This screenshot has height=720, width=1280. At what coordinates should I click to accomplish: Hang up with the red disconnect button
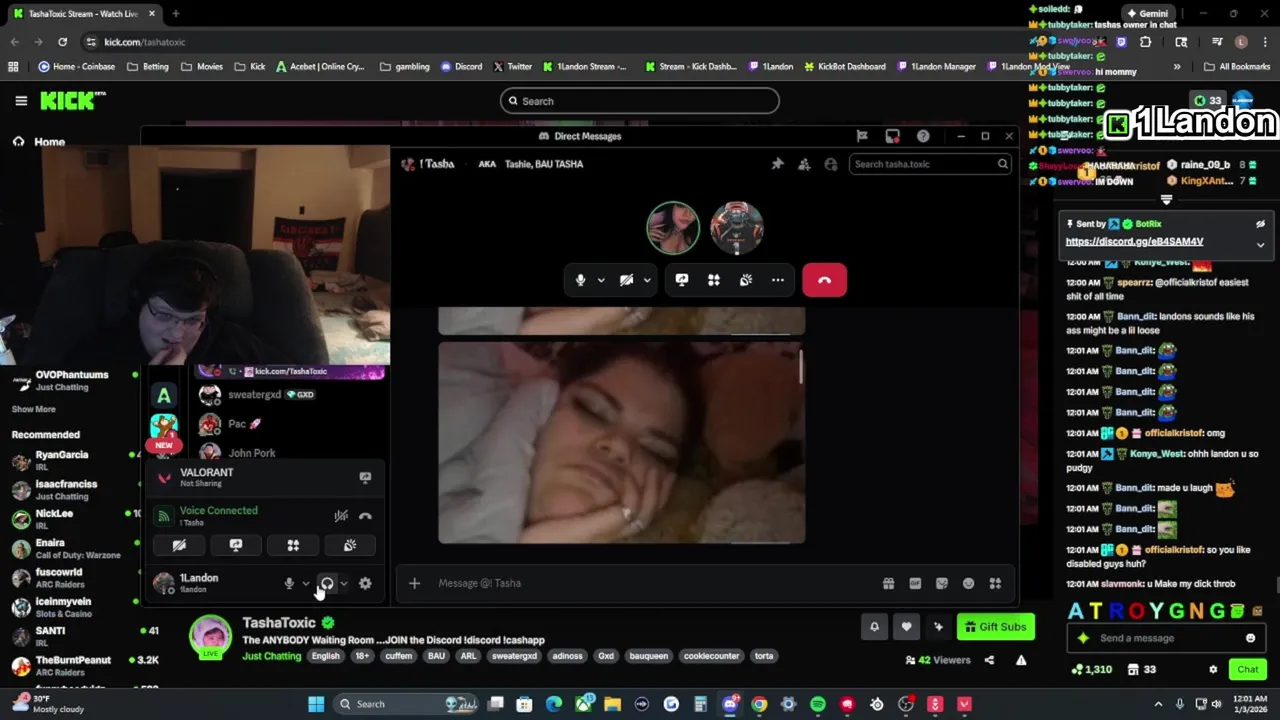(x=824, y=280)
